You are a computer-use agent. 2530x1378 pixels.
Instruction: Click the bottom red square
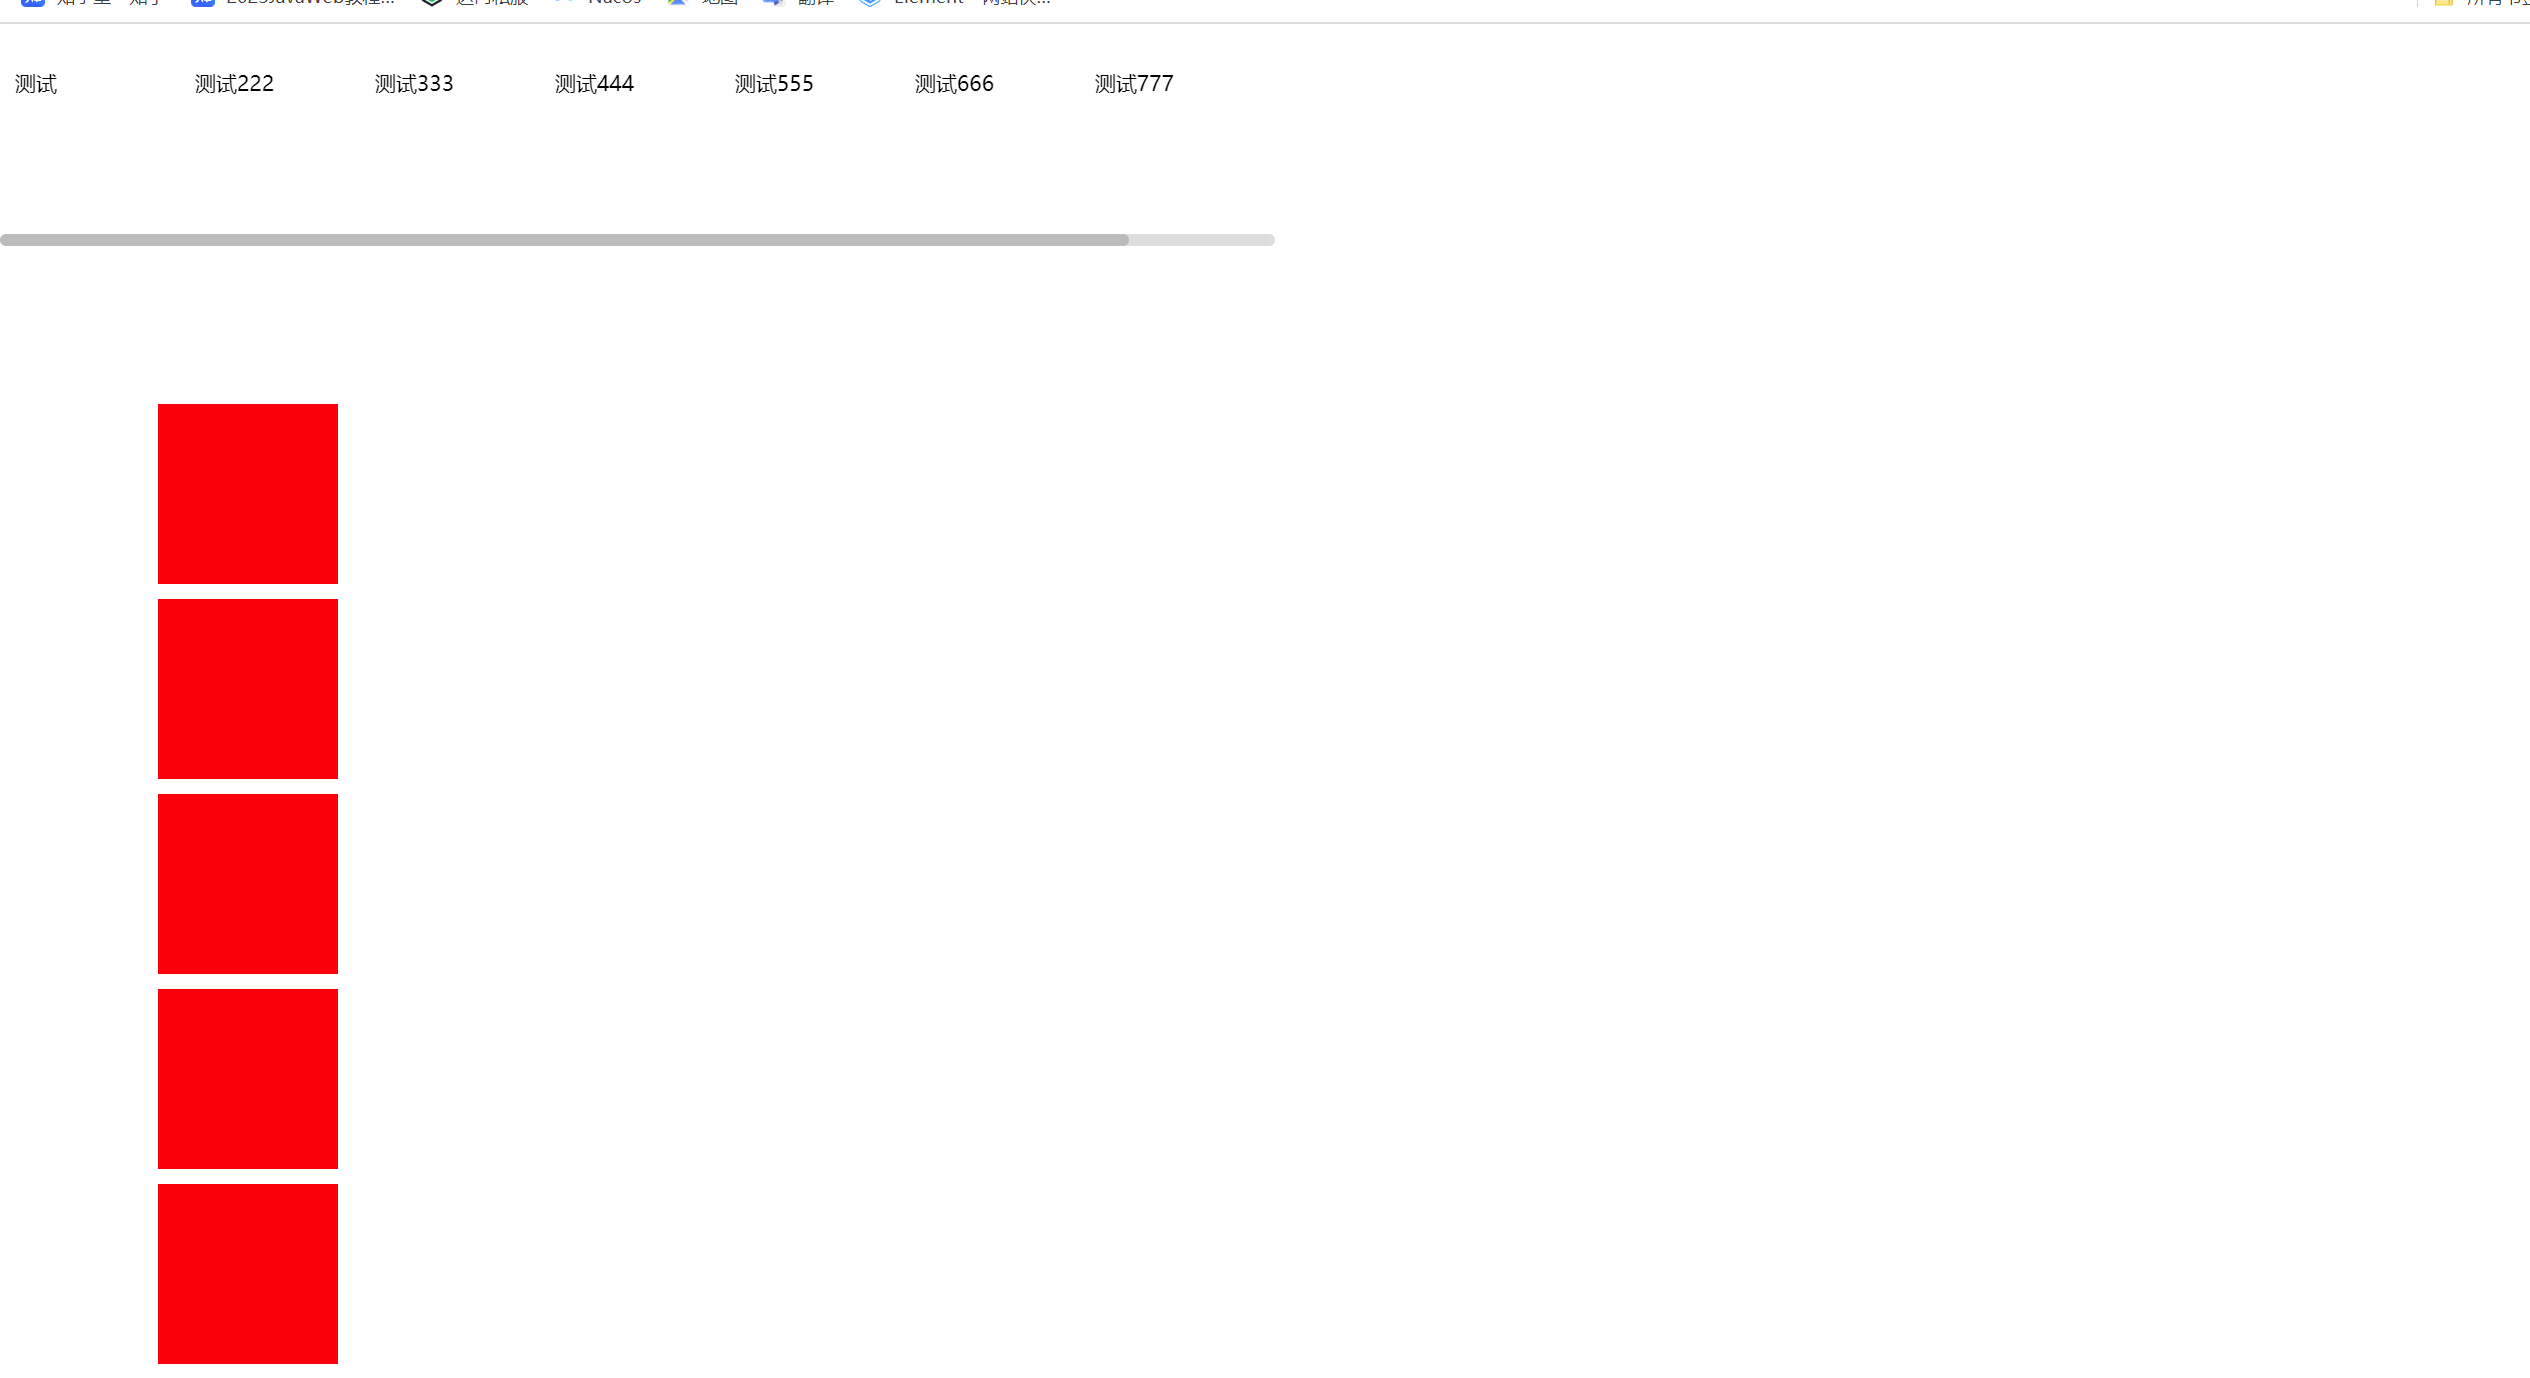pos(248,1274)
